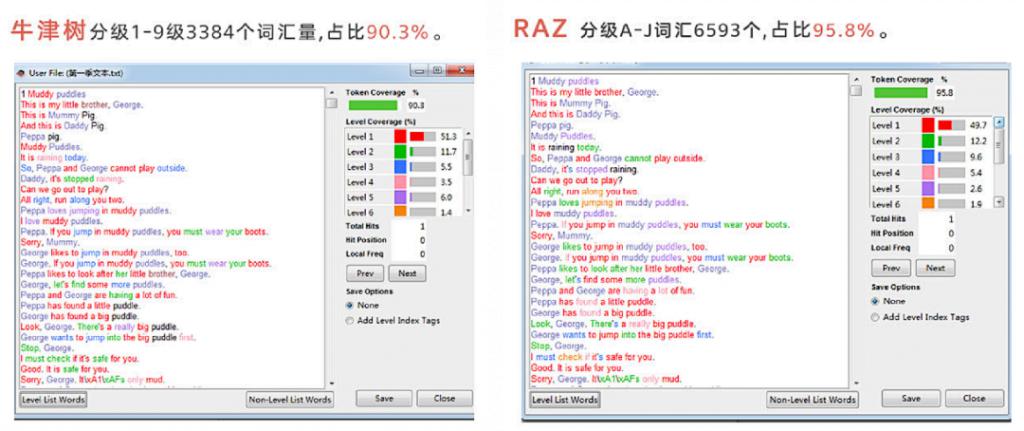Click Total Hits field in left window
Image resolution: width=1024 pixels, height=431 pixels.
[409, 226]
